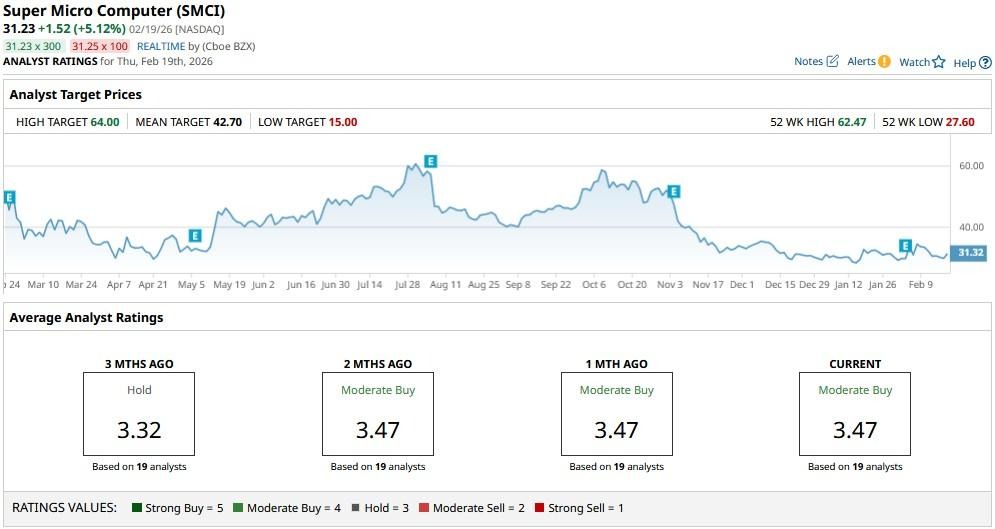
Task: Click the Super Micro Computer (SMCI) title
Action: [114, 11]
